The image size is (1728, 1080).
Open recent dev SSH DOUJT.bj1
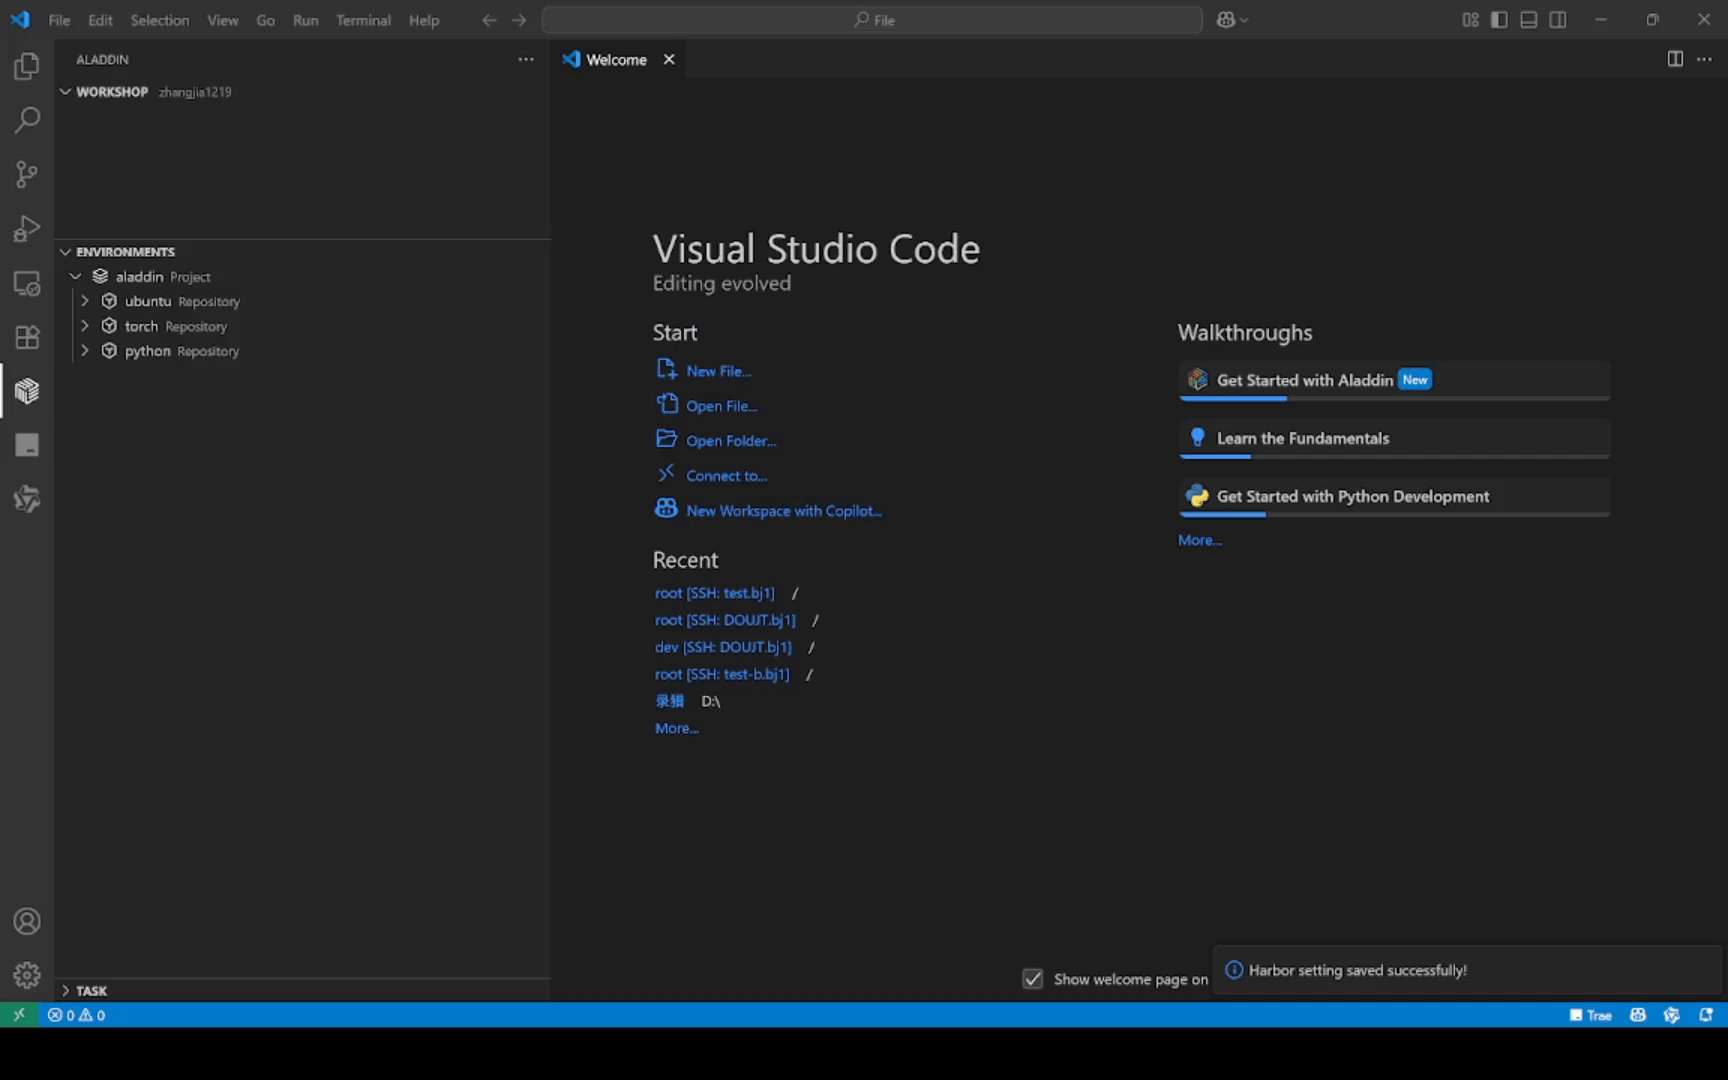click(723, 647)
